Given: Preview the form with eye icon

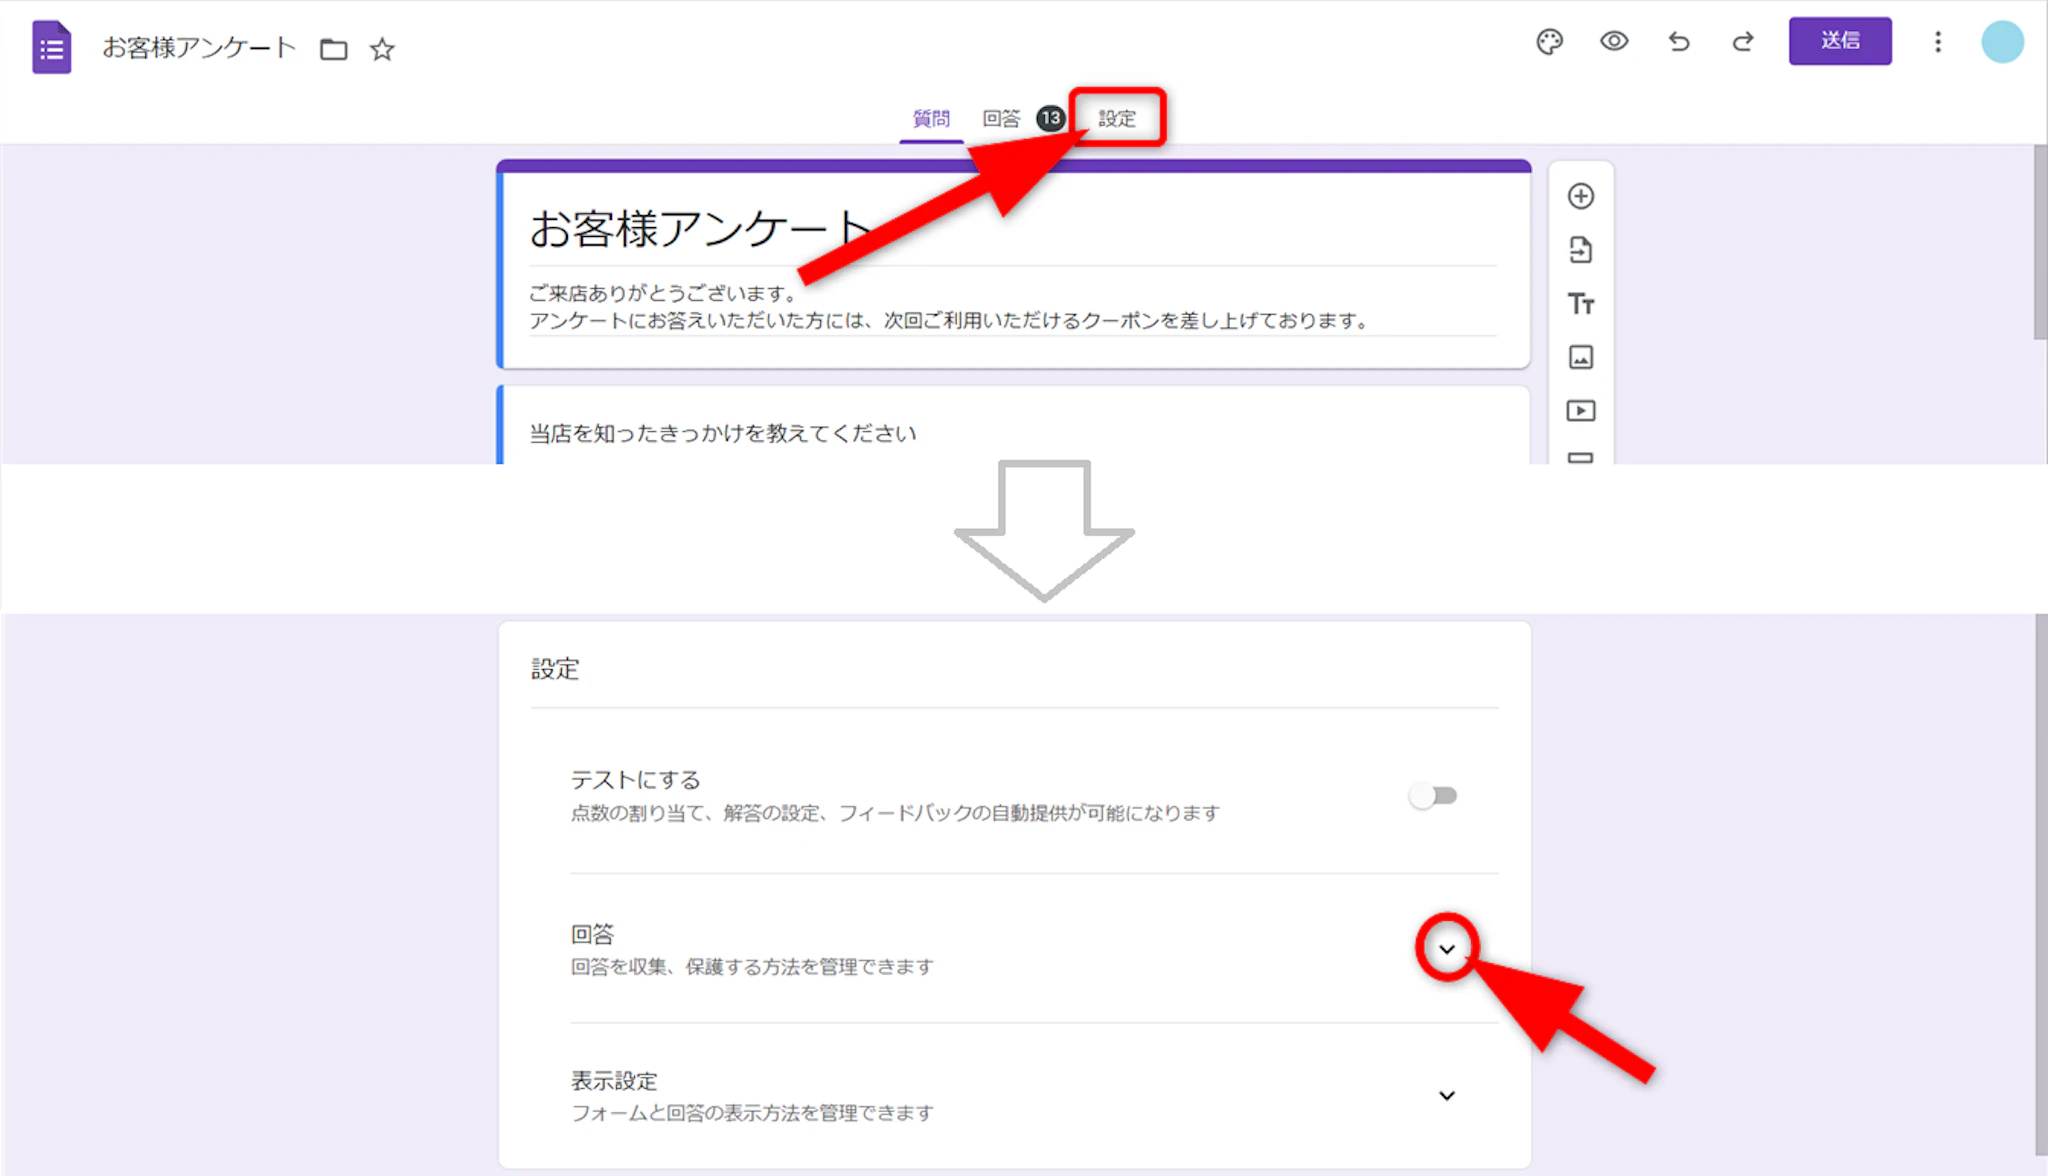Looking at the screenshot, I should click(x=1613, y=42).
